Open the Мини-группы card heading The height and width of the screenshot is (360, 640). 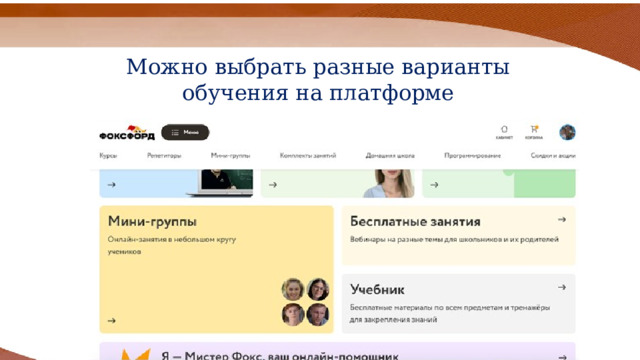tap(152, 222)
